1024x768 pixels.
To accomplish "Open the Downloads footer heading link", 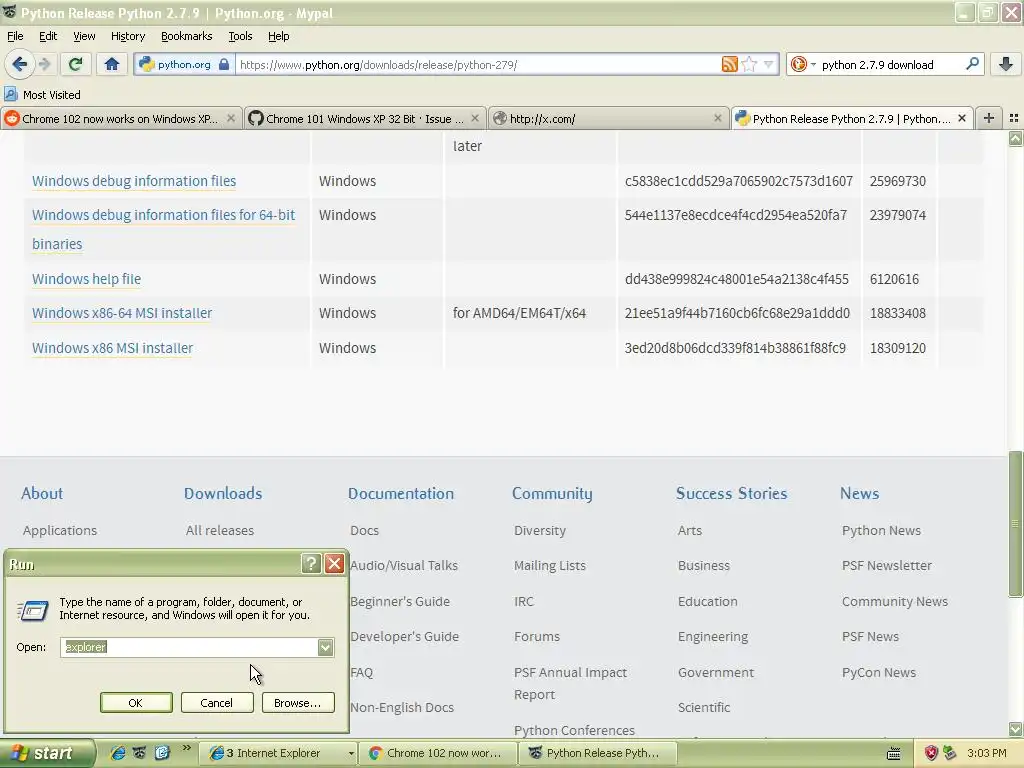I will pyautogui.click(x=223, y=493).
